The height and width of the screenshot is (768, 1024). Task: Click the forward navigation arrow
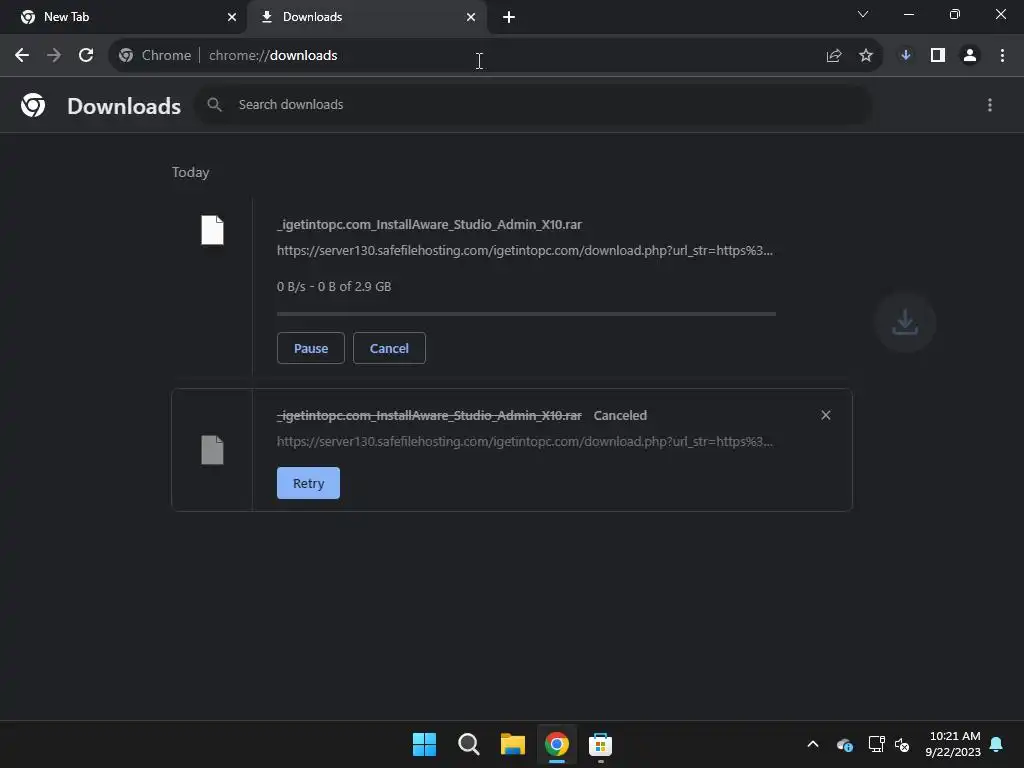pos(54,56)
